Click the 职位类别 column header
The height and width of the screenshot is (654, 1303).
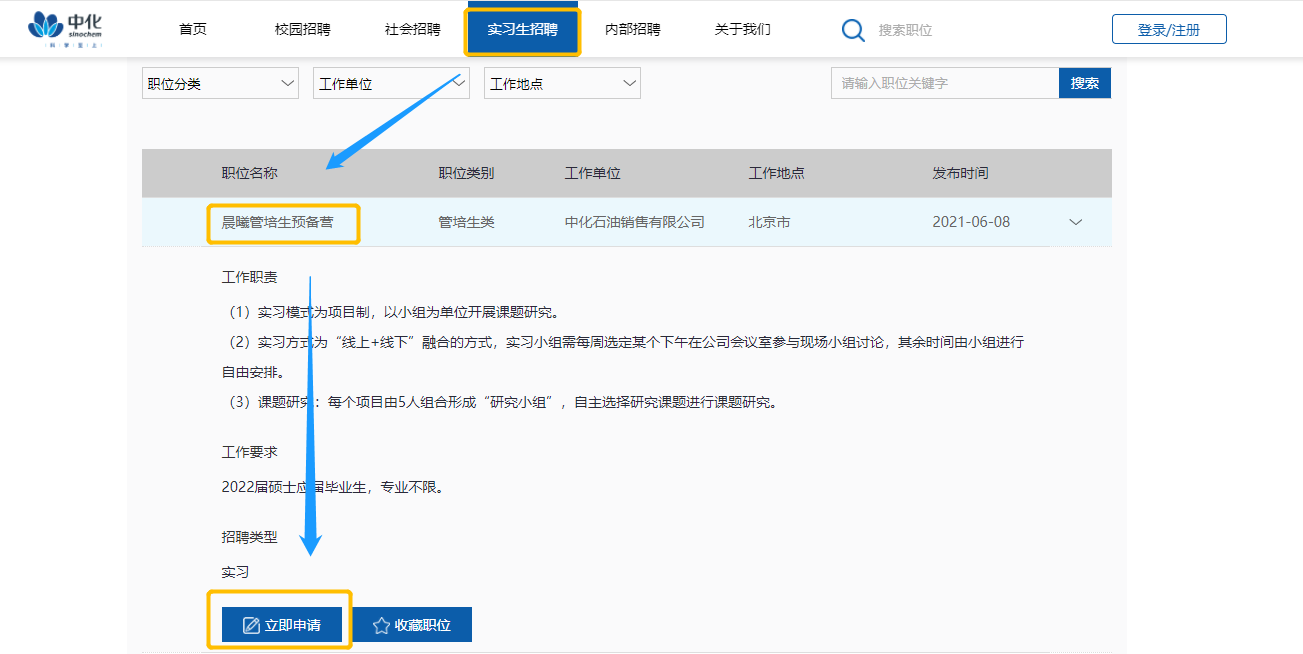(x=466, y=173)
